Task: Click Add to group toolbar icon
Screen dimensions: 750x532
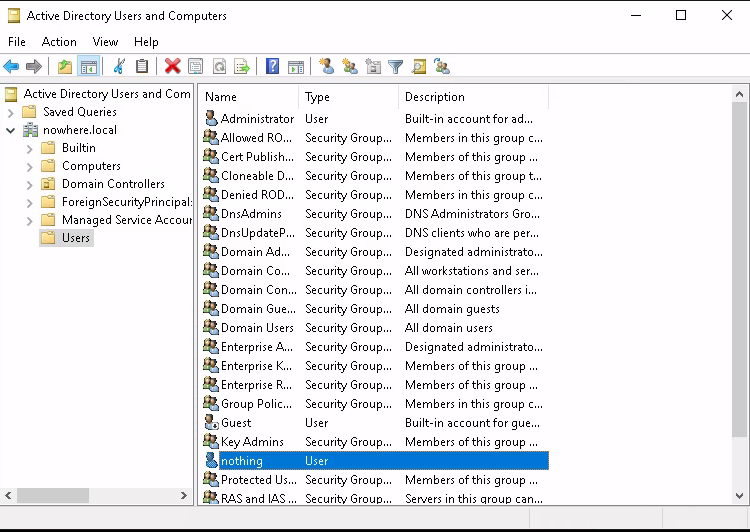Action: coord(442,66)
